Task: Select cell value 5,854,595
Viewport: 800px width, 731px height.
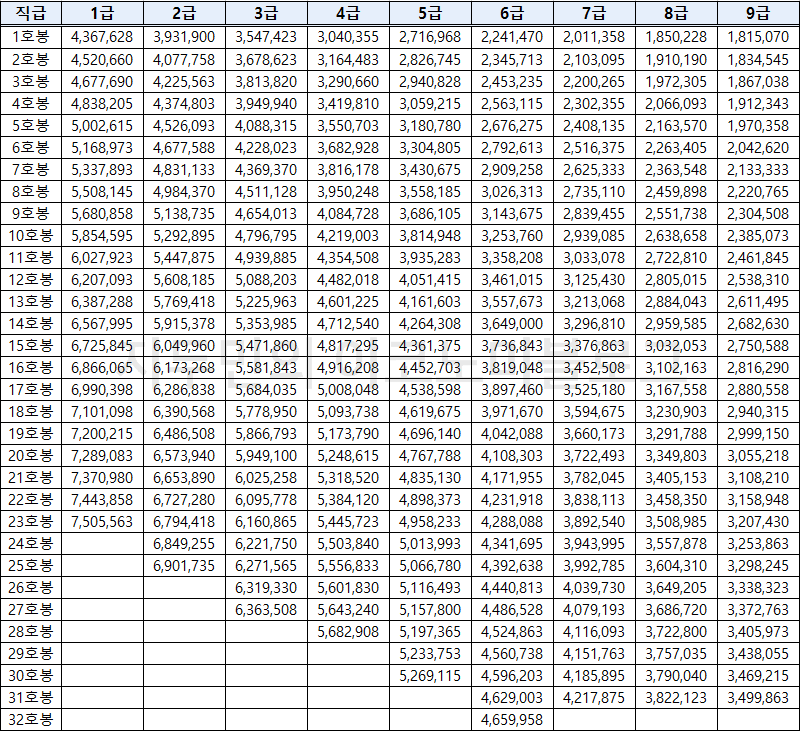Action: click(x=102, y=236)
